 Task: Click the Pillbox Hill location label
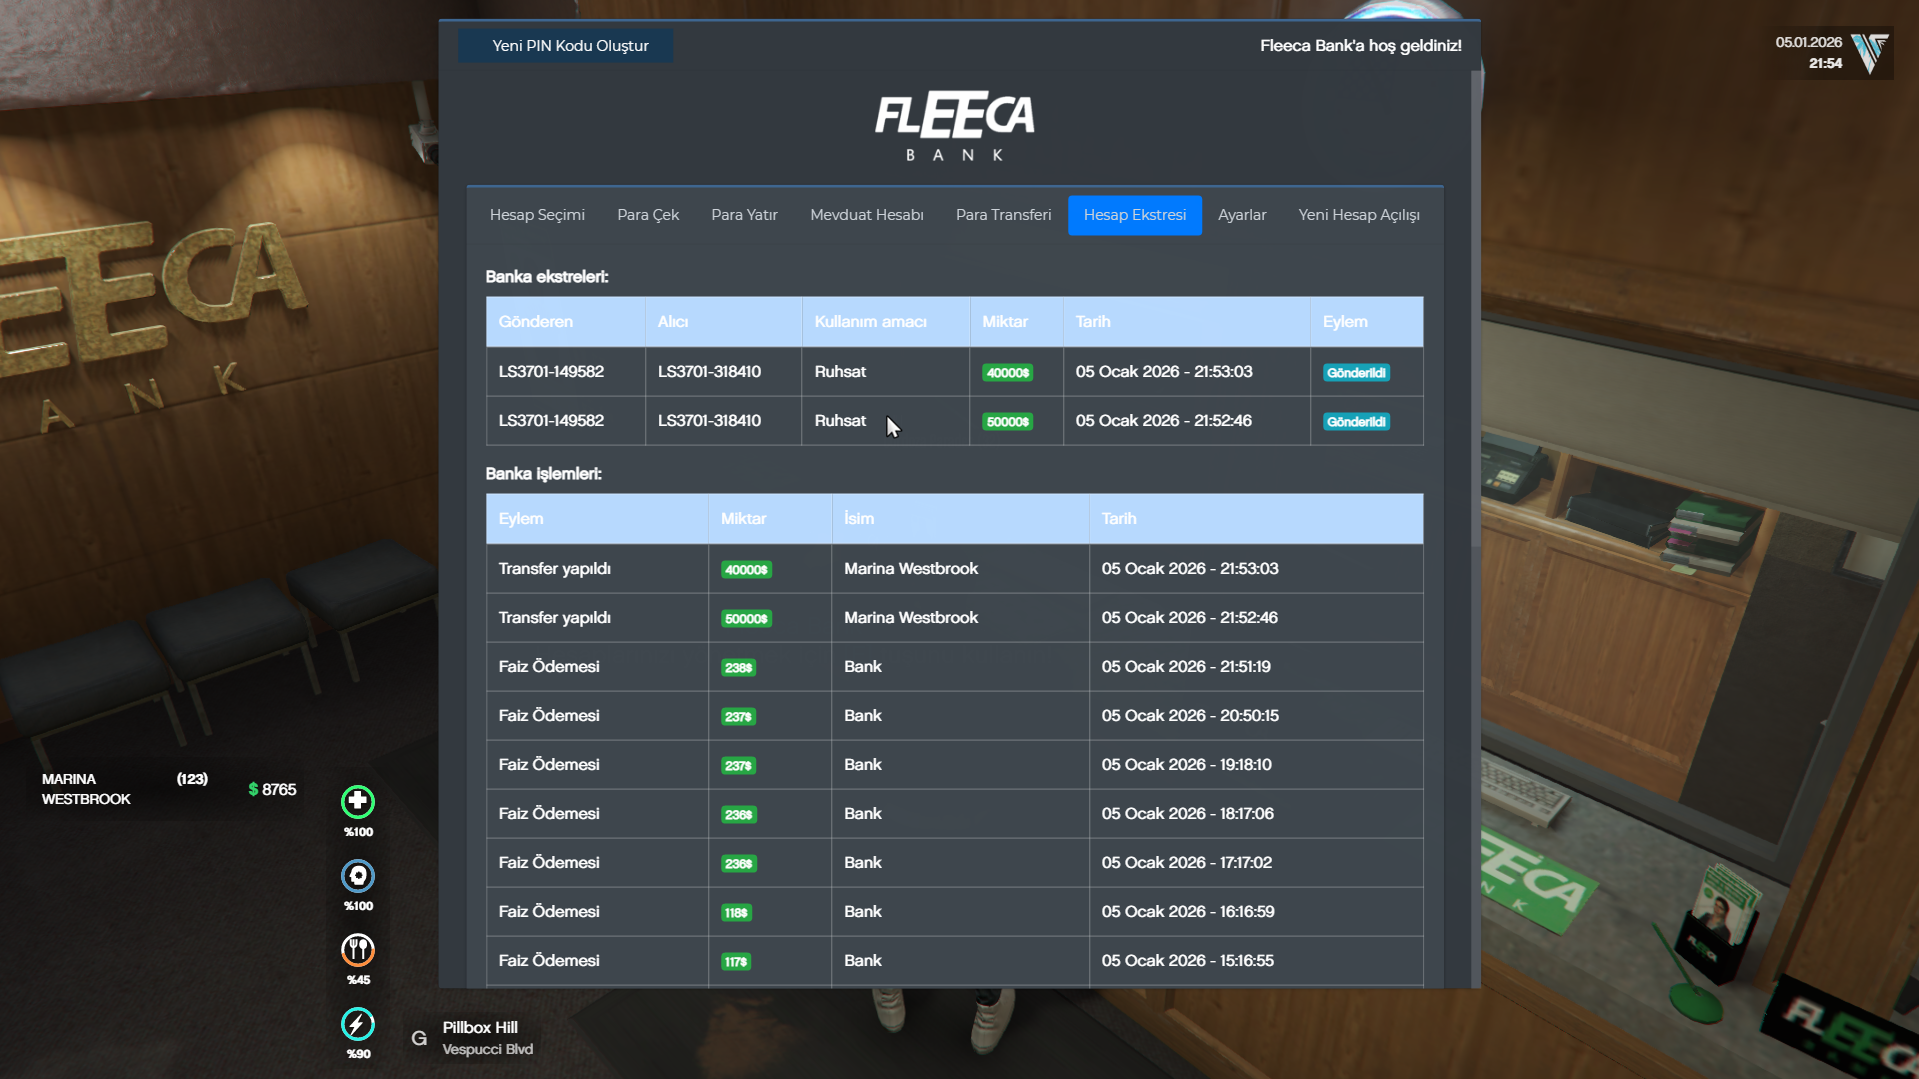(480, 1027)
